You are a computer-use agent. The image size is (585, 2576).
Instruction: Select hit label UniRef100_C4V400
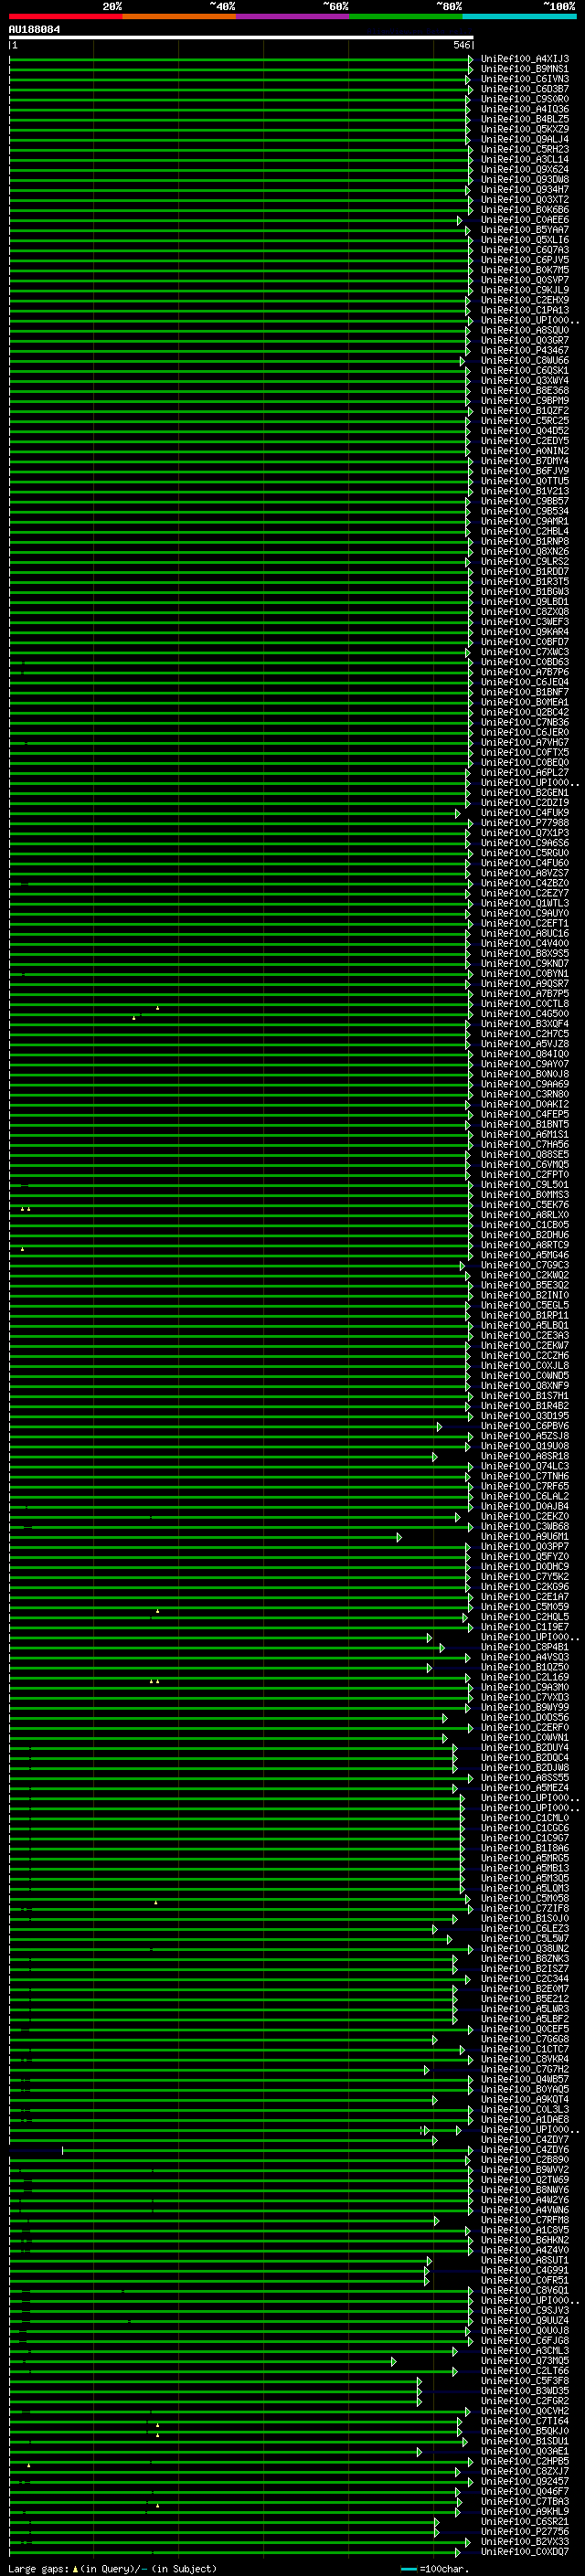[x=525, y=944]
